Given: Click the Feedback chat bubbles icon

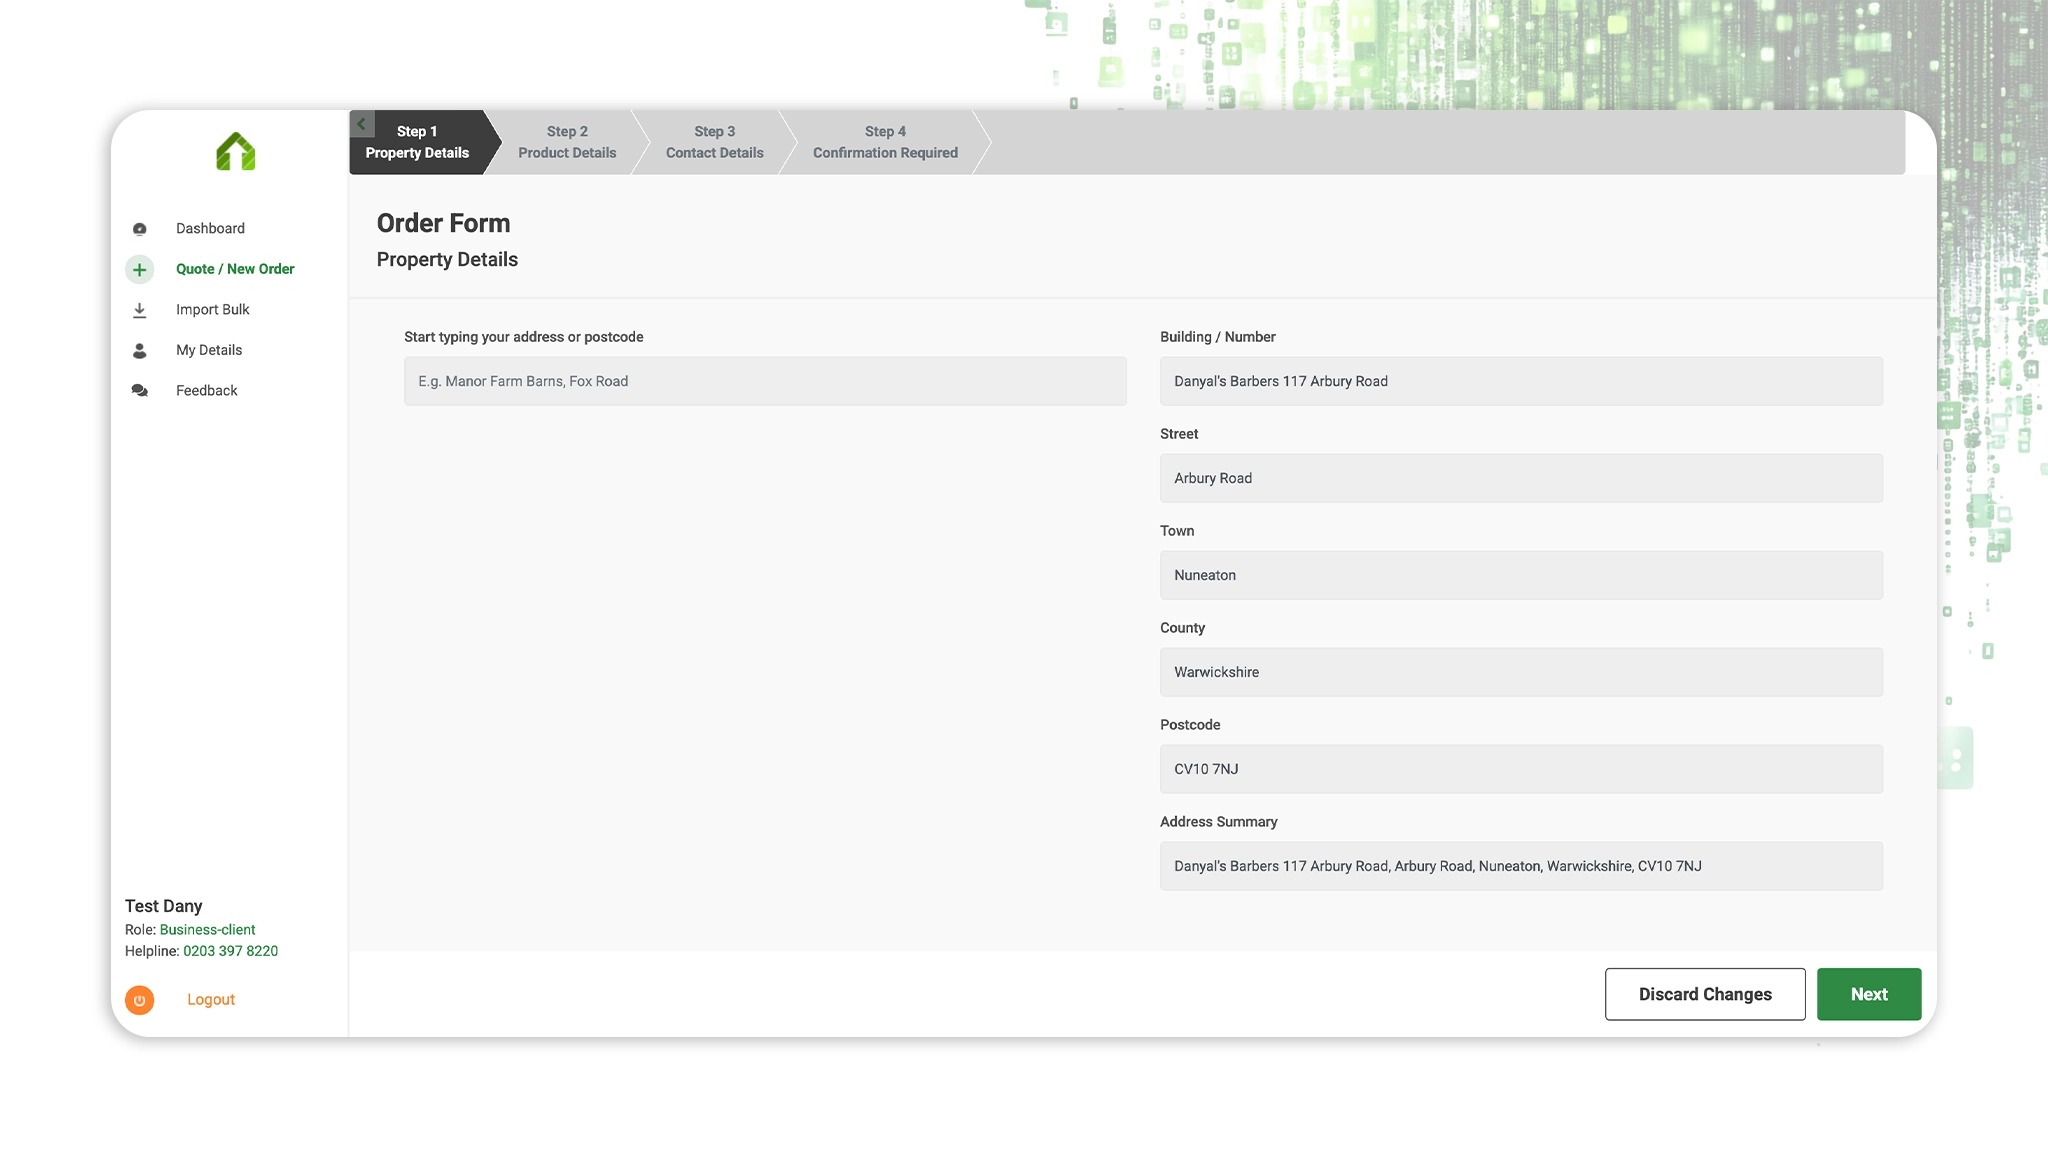Looking at the screenshot, I should [140, 391].
